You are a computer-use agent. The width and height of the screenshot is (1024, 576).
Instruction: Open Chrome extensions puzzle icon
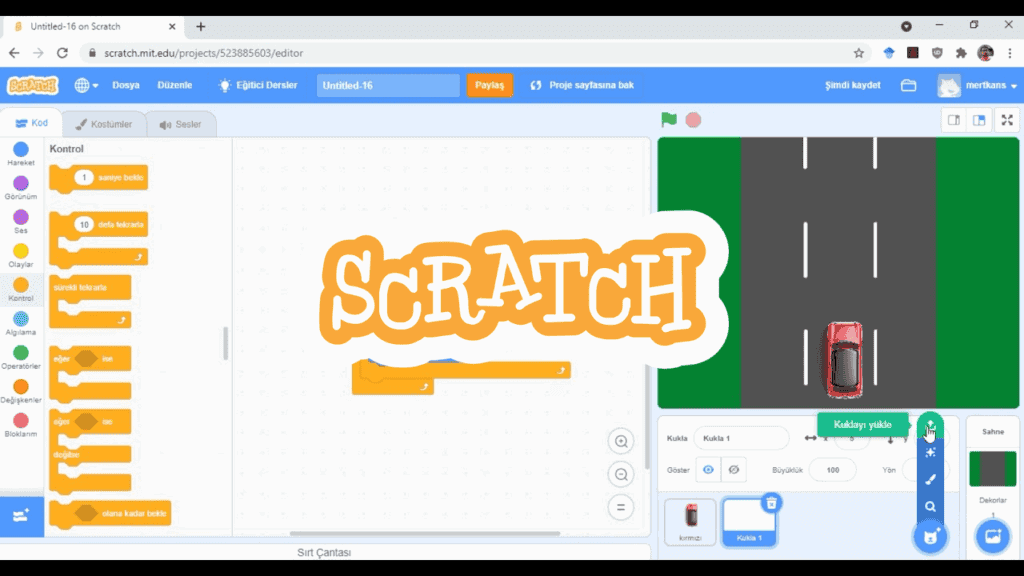click(961, 53)
